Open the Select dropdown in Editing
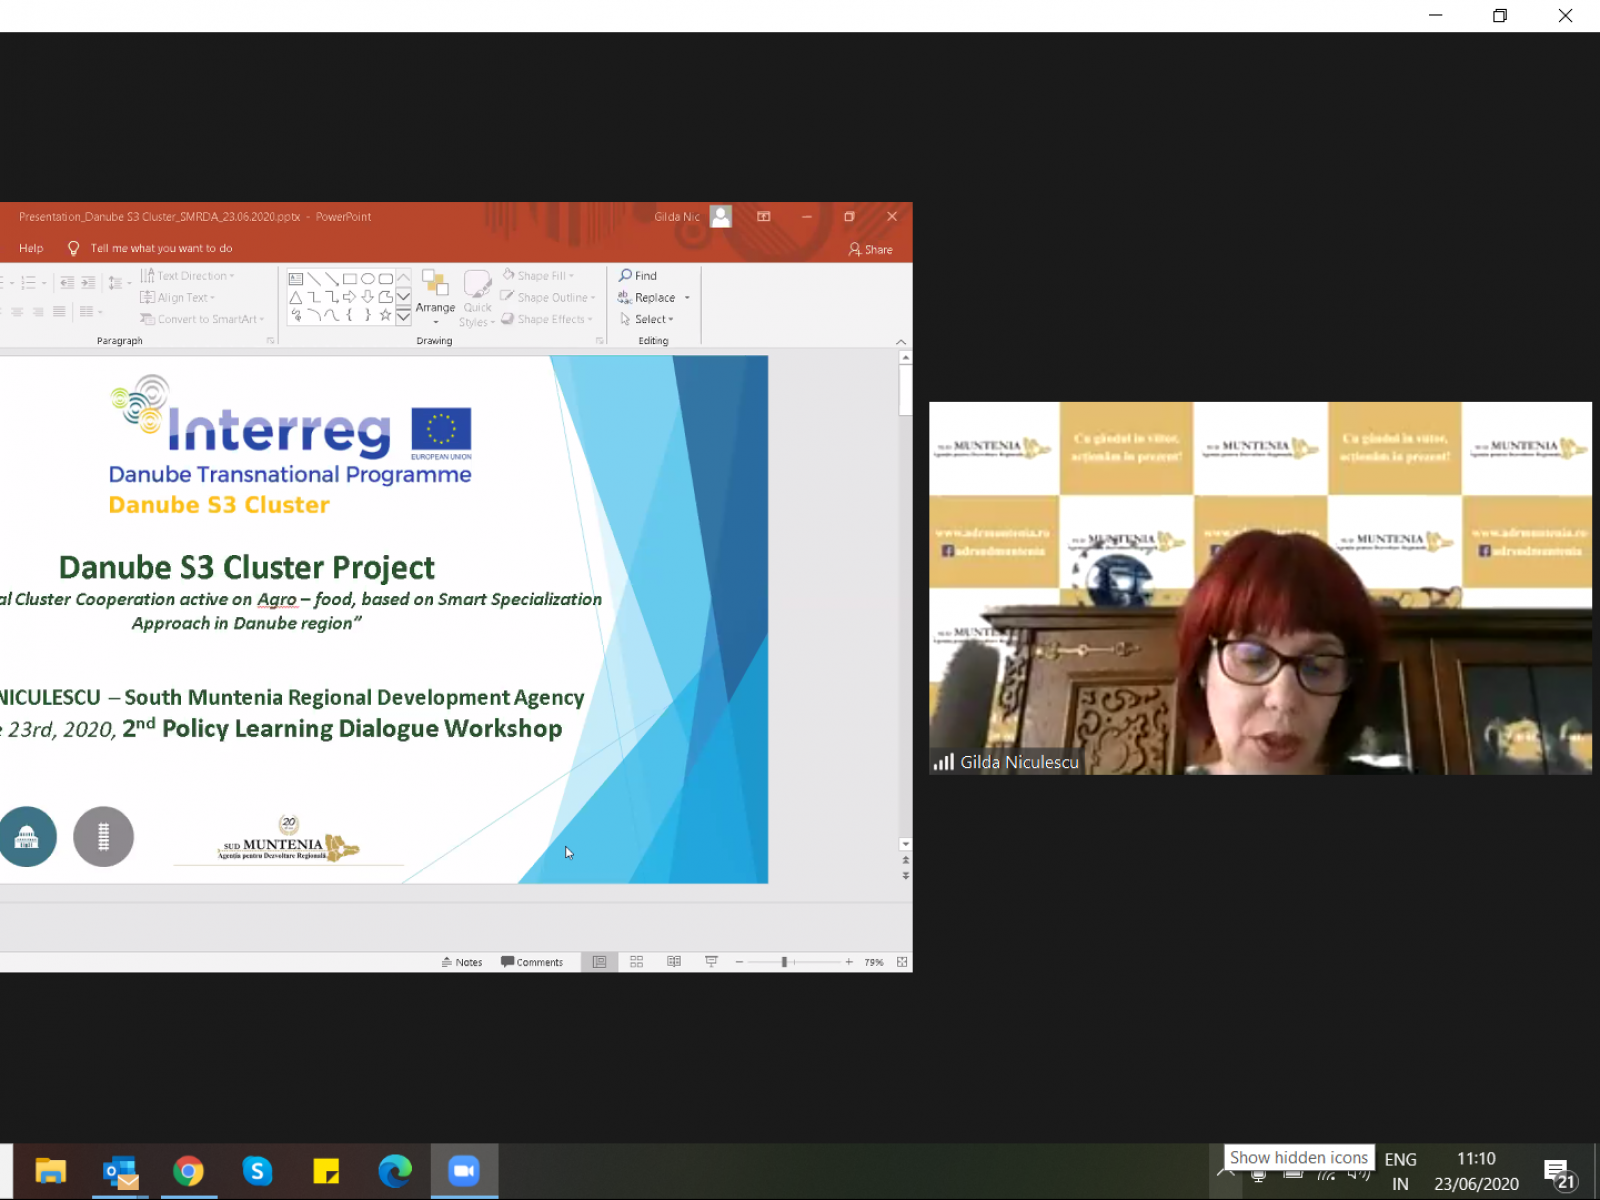The image size is (1600, 1200). pos(647,319)
